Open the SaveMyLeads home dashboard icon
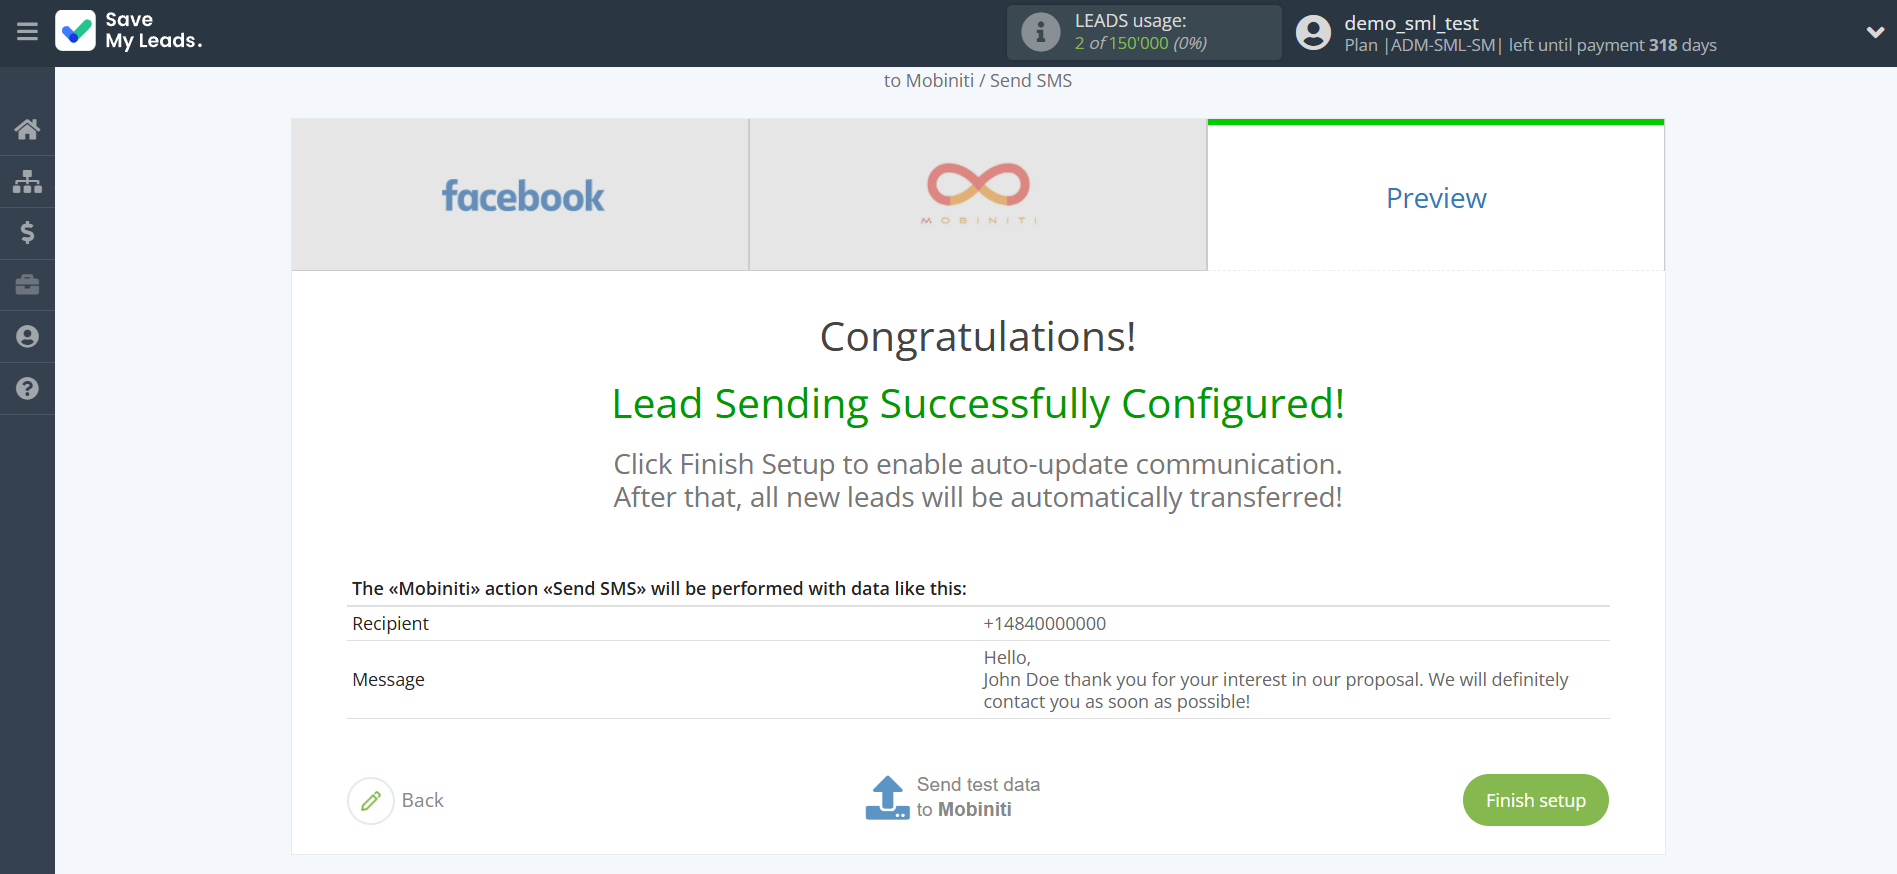The width and height of the screenshot is (1897, 874). click(x=27, y=129)
